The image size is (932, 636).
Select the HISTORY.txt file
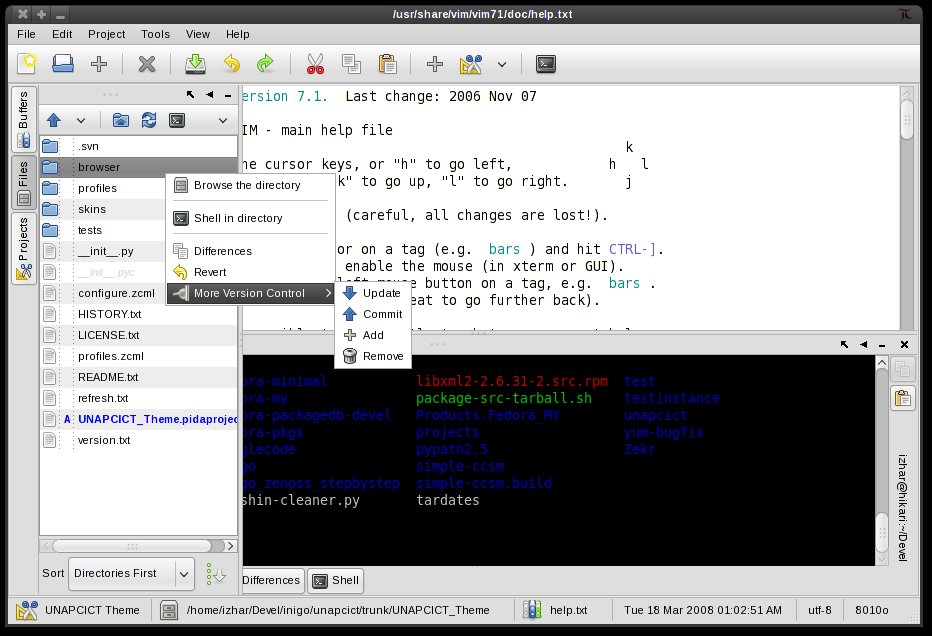[x=138, y=314]
